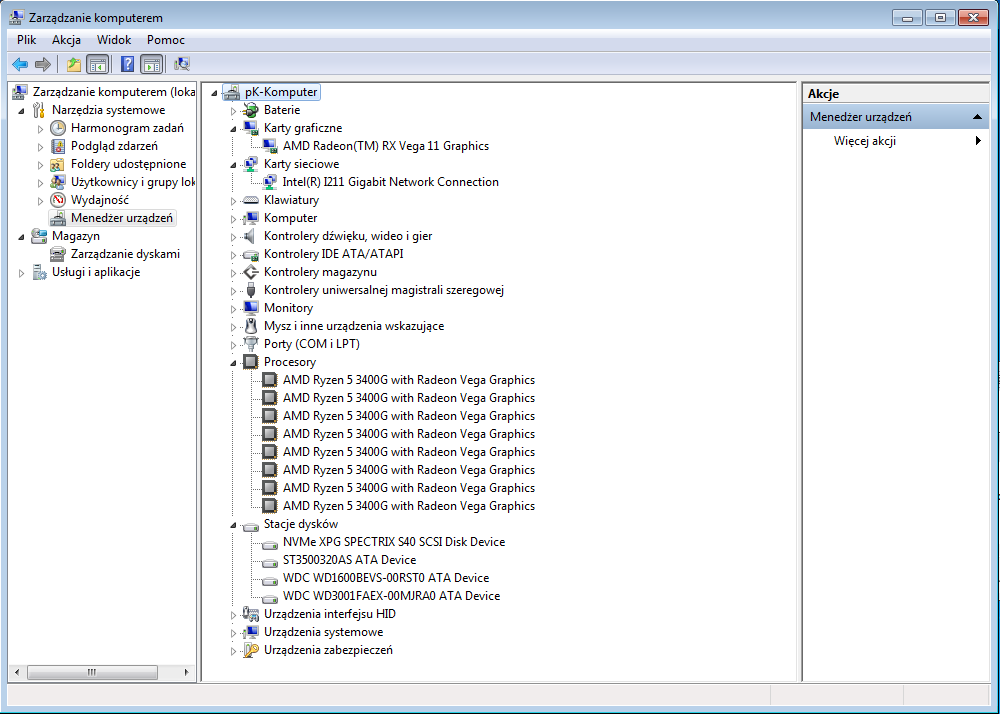
Task: Click the Wydajność icon in left tree
Action: (58, 200)
